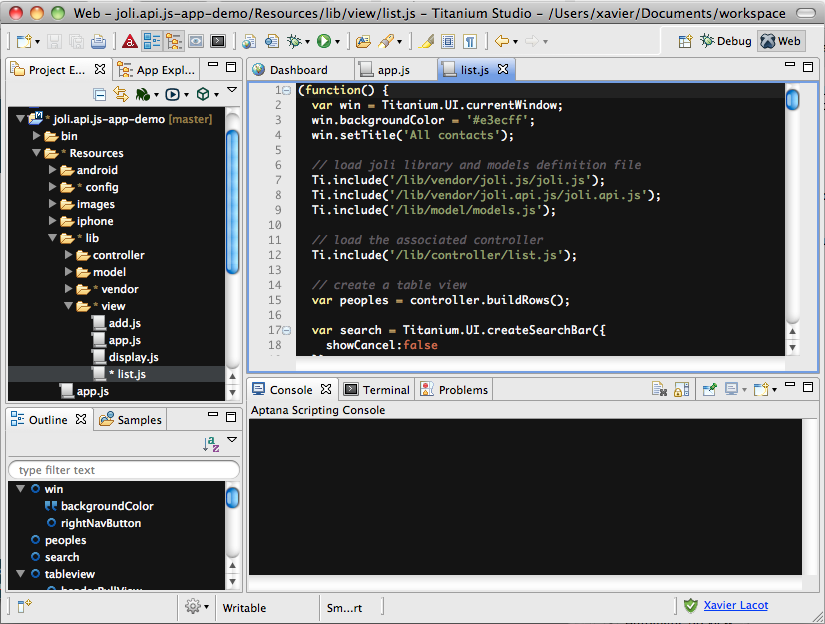
Task: Collapse the Resources folder
Action: [36, 153]
